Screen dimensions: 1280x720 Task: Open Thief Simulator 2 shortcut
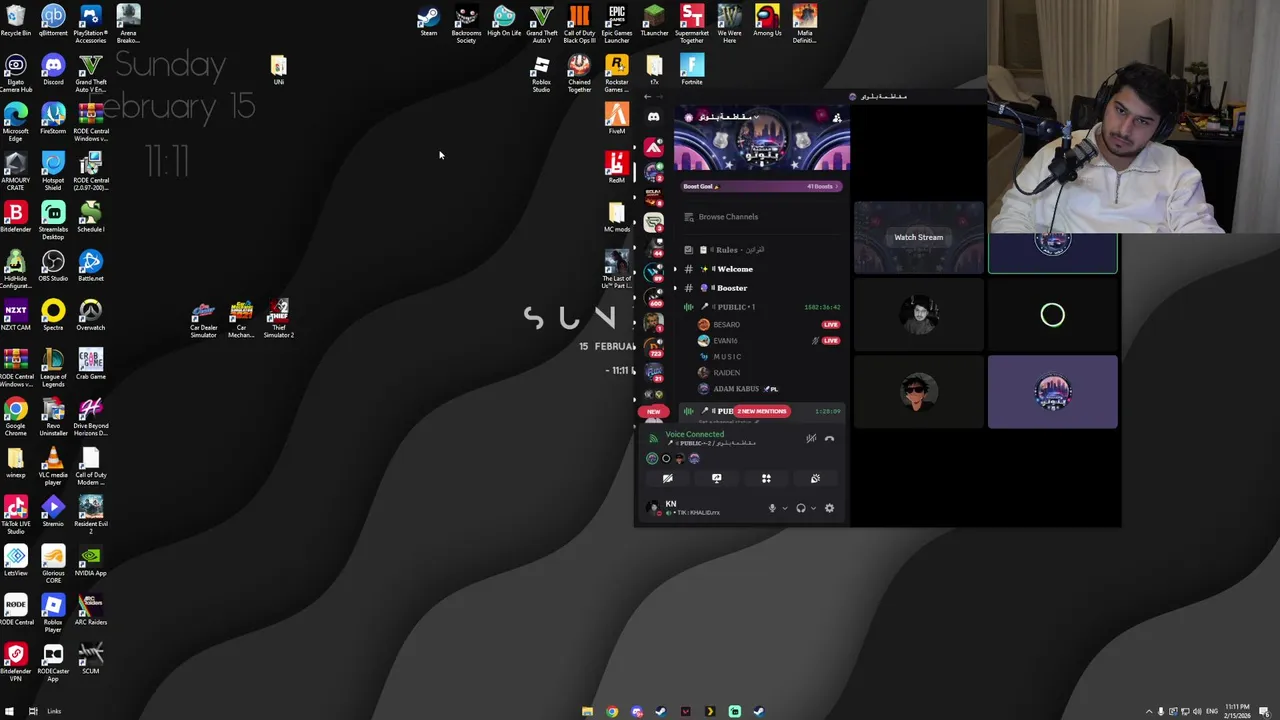(278, 320)
